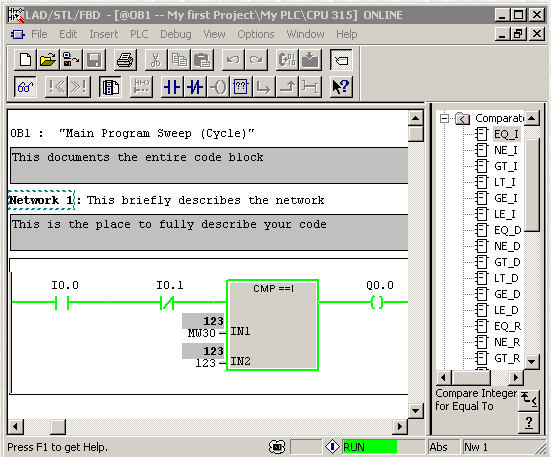Screen dimensions: 551x457
Task: Select the CMP ==I compare box
Action: click(x=273, y=325)
